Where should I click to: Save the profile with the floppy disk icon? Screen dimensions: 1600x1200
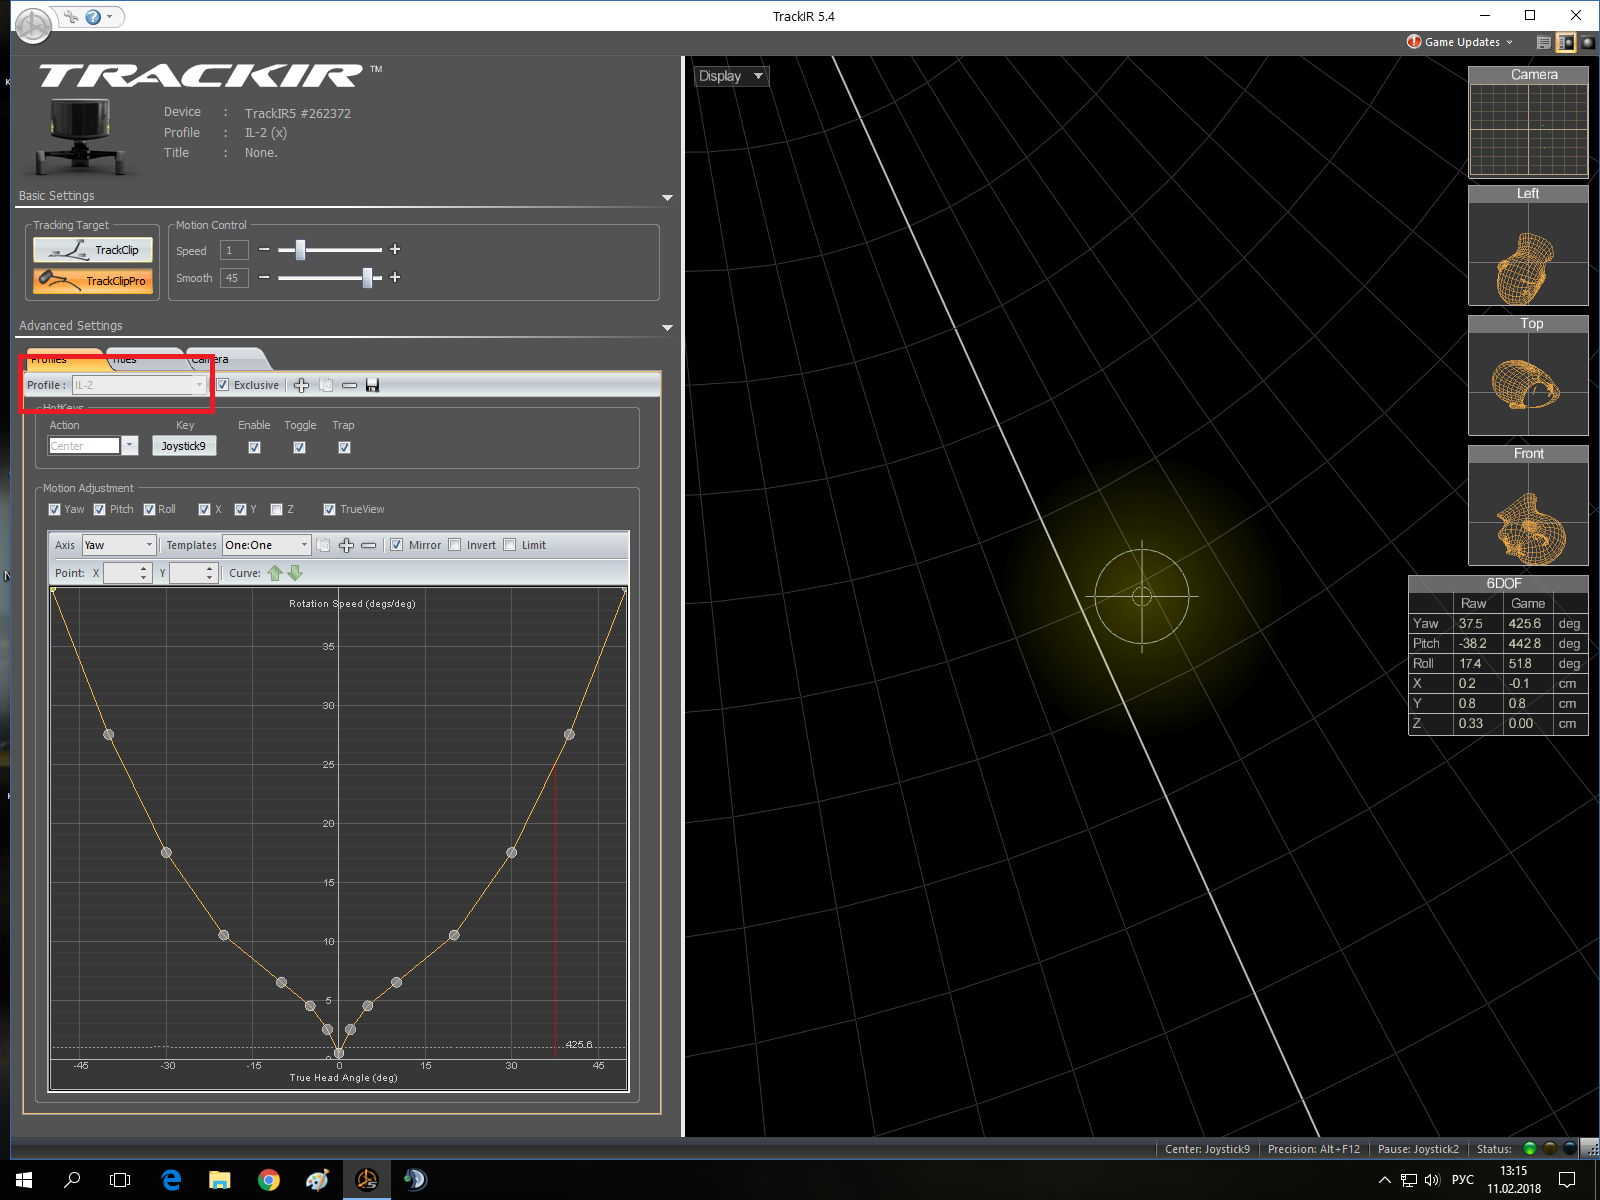tap(372, 385)
